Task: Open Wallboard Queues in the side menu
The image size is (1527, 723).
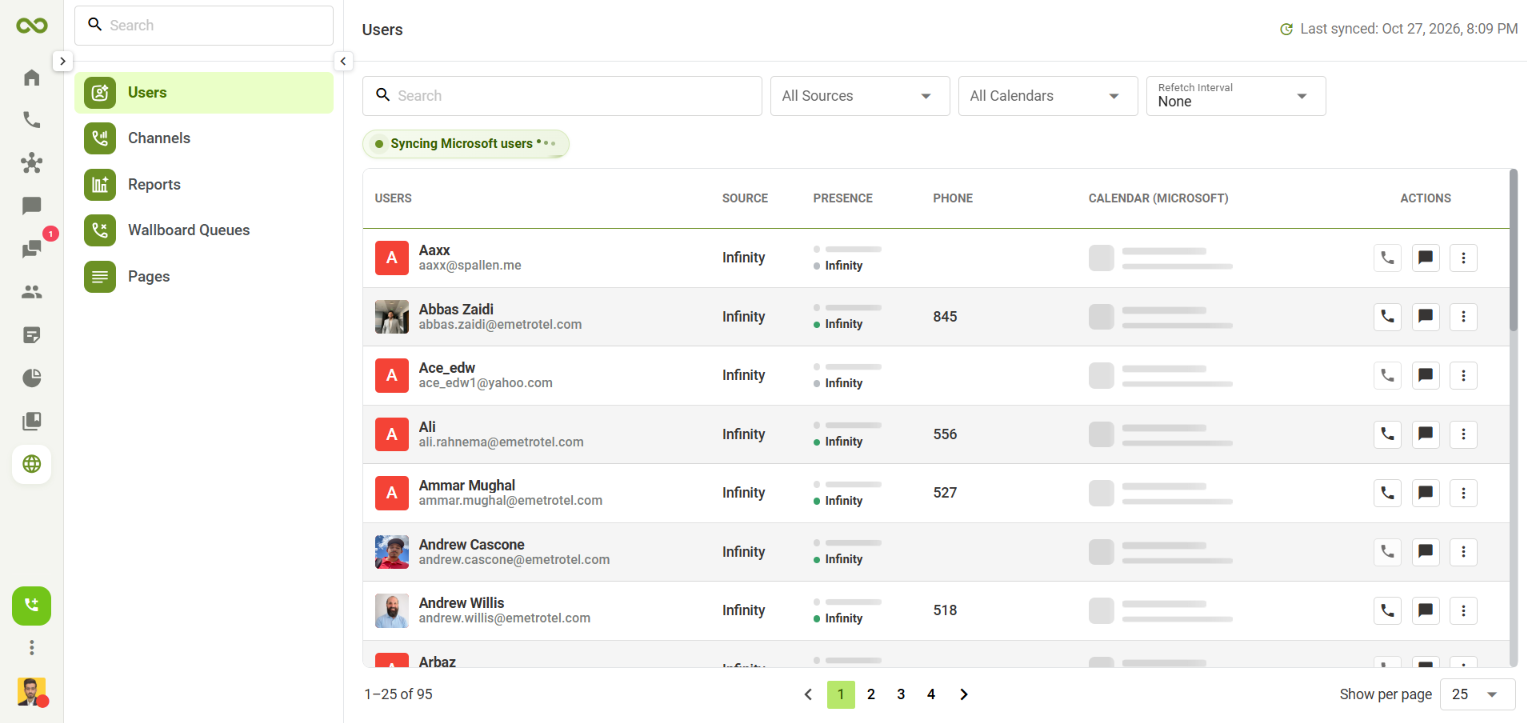Action: (x=204, y=230)
